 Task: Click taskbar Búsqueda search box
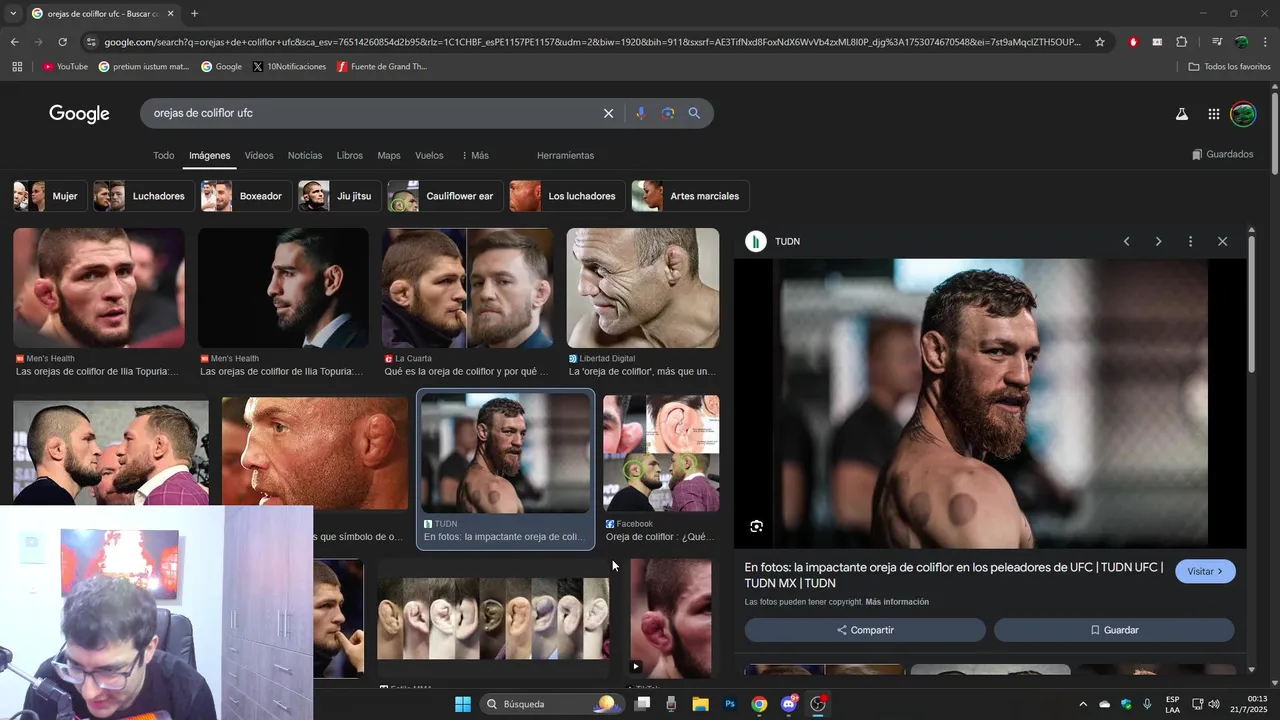(550, 704)
